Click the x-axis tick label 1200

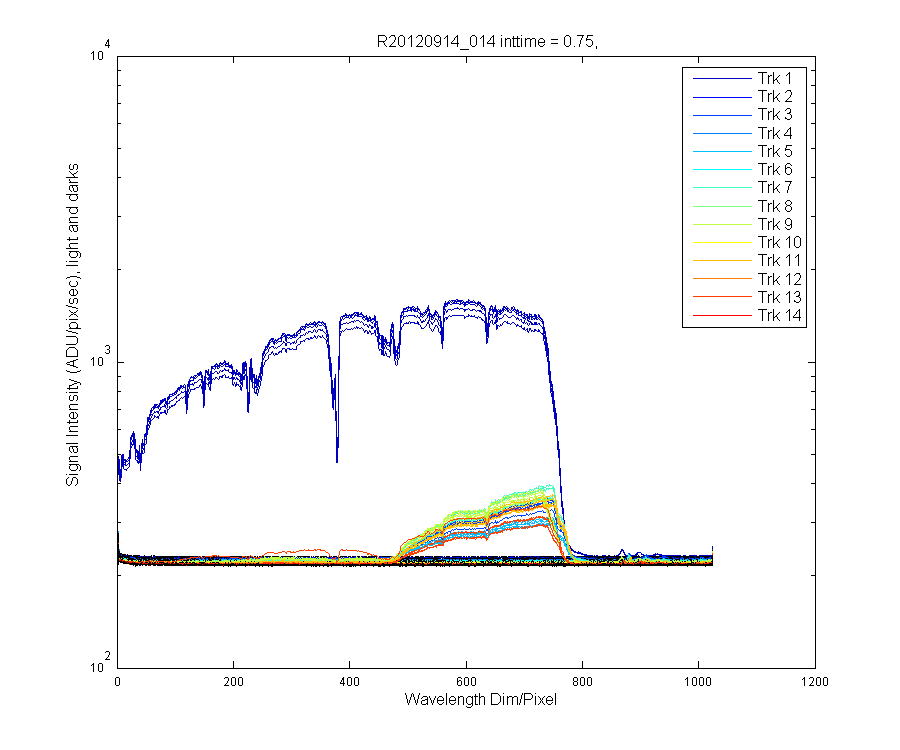(x=815, y=682)
